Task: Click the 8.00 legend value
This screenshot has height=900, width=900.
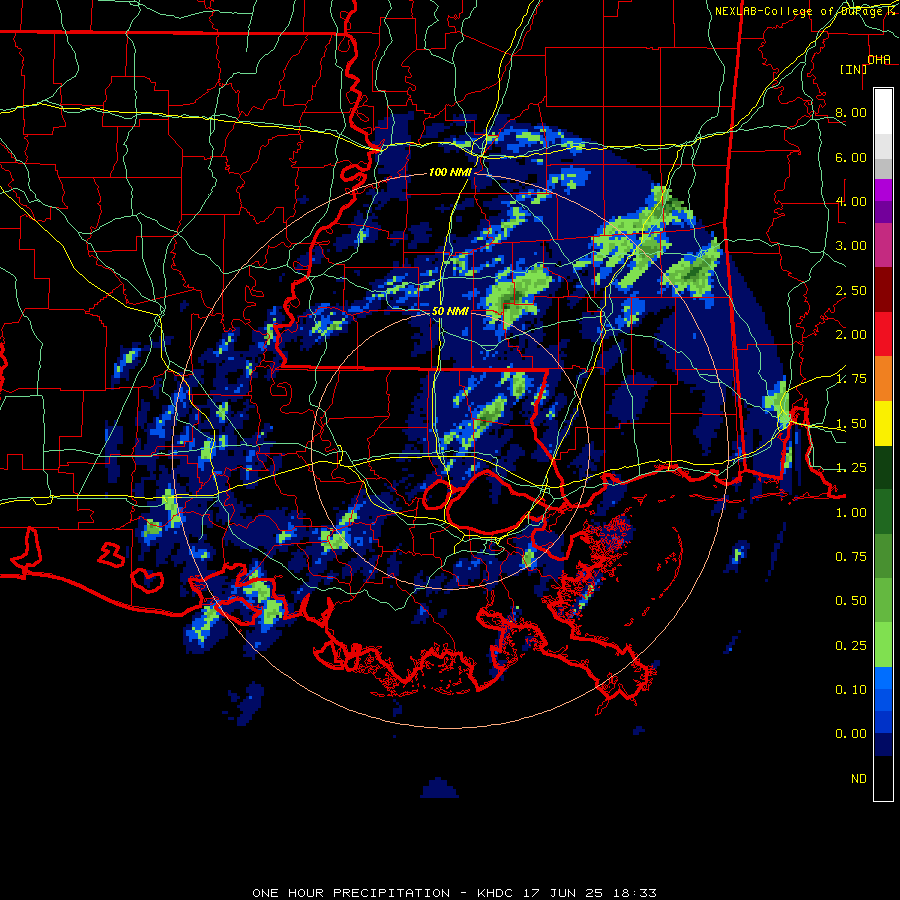Action: 850,112
